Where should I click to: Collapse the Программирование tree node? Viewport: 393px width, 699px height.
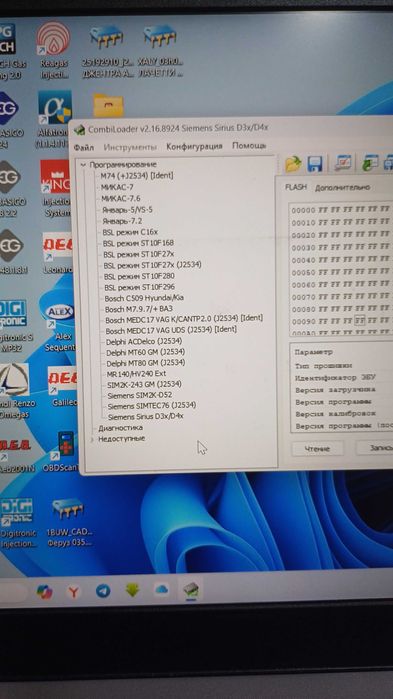coord(83,165)
